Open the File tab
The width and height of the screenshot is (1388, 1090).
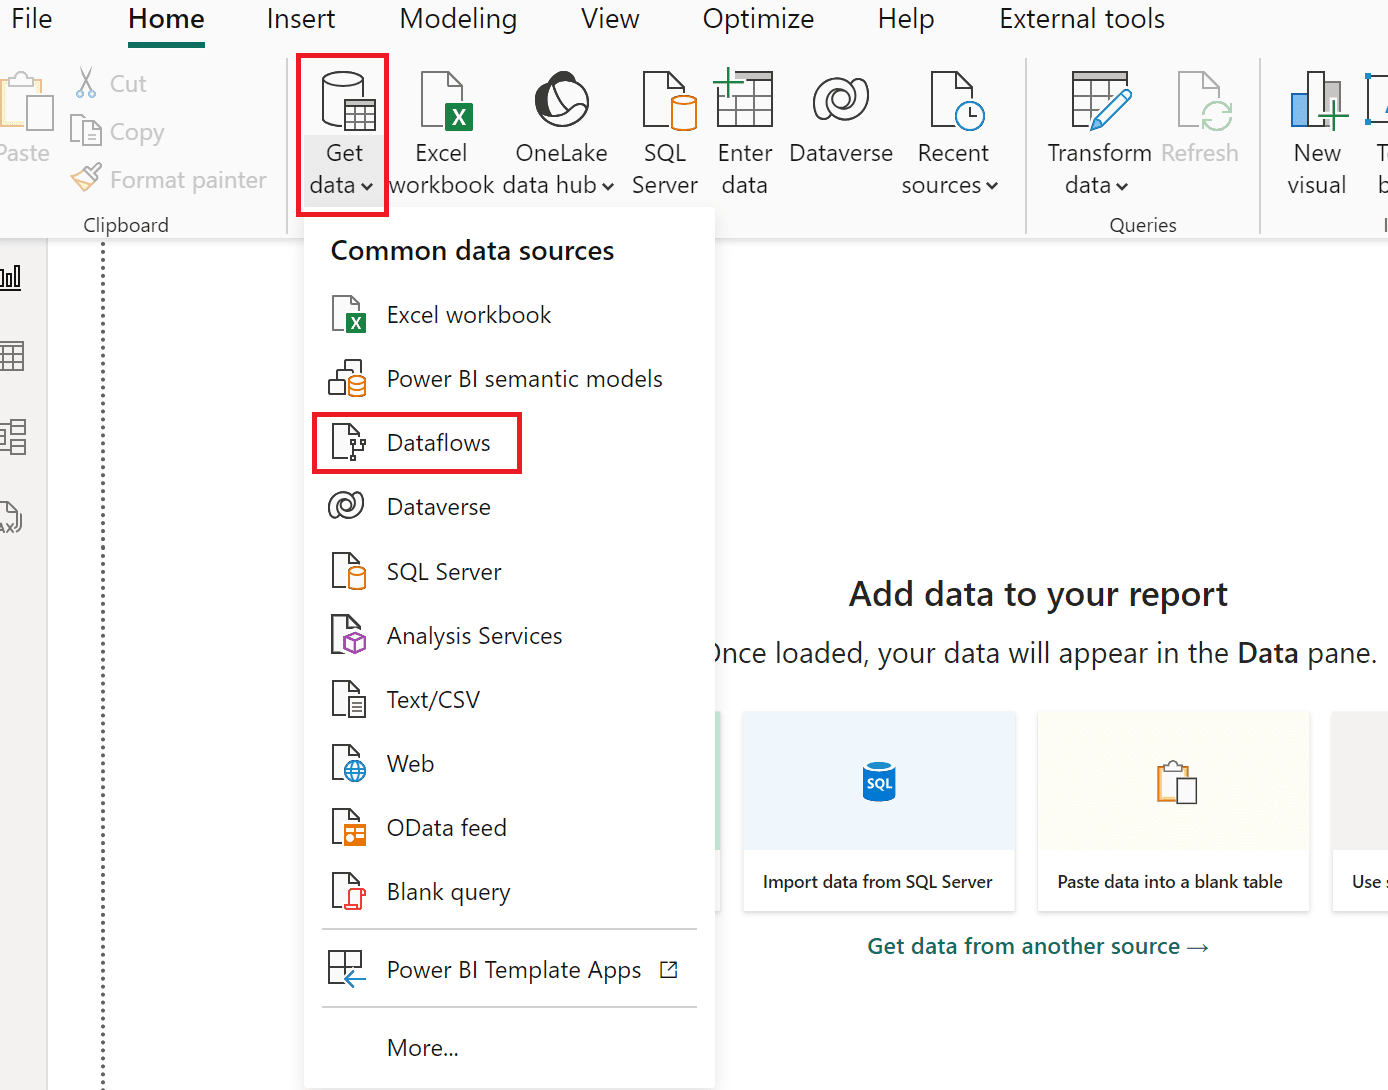[x=32, y=19]
